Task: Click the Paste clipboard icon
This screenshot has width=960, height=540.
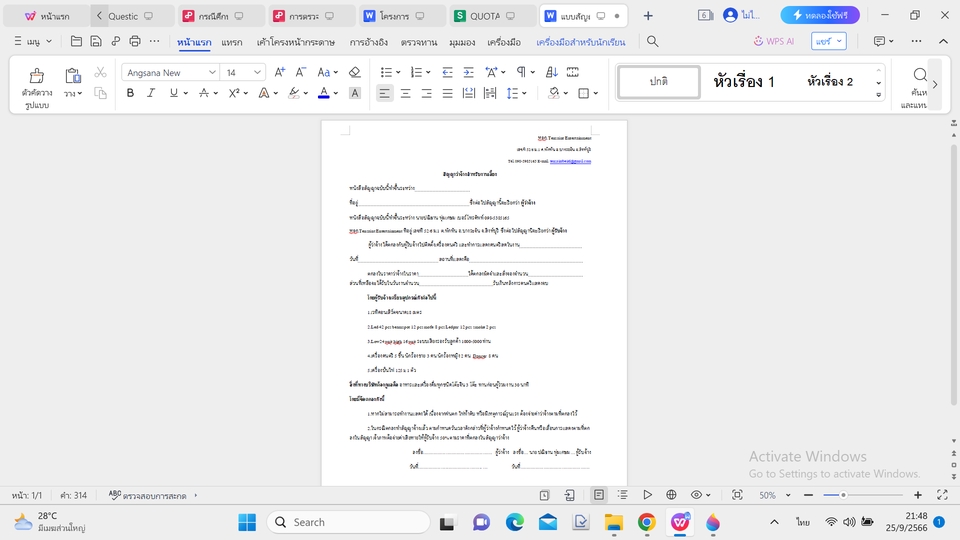Action: (73, 75)
